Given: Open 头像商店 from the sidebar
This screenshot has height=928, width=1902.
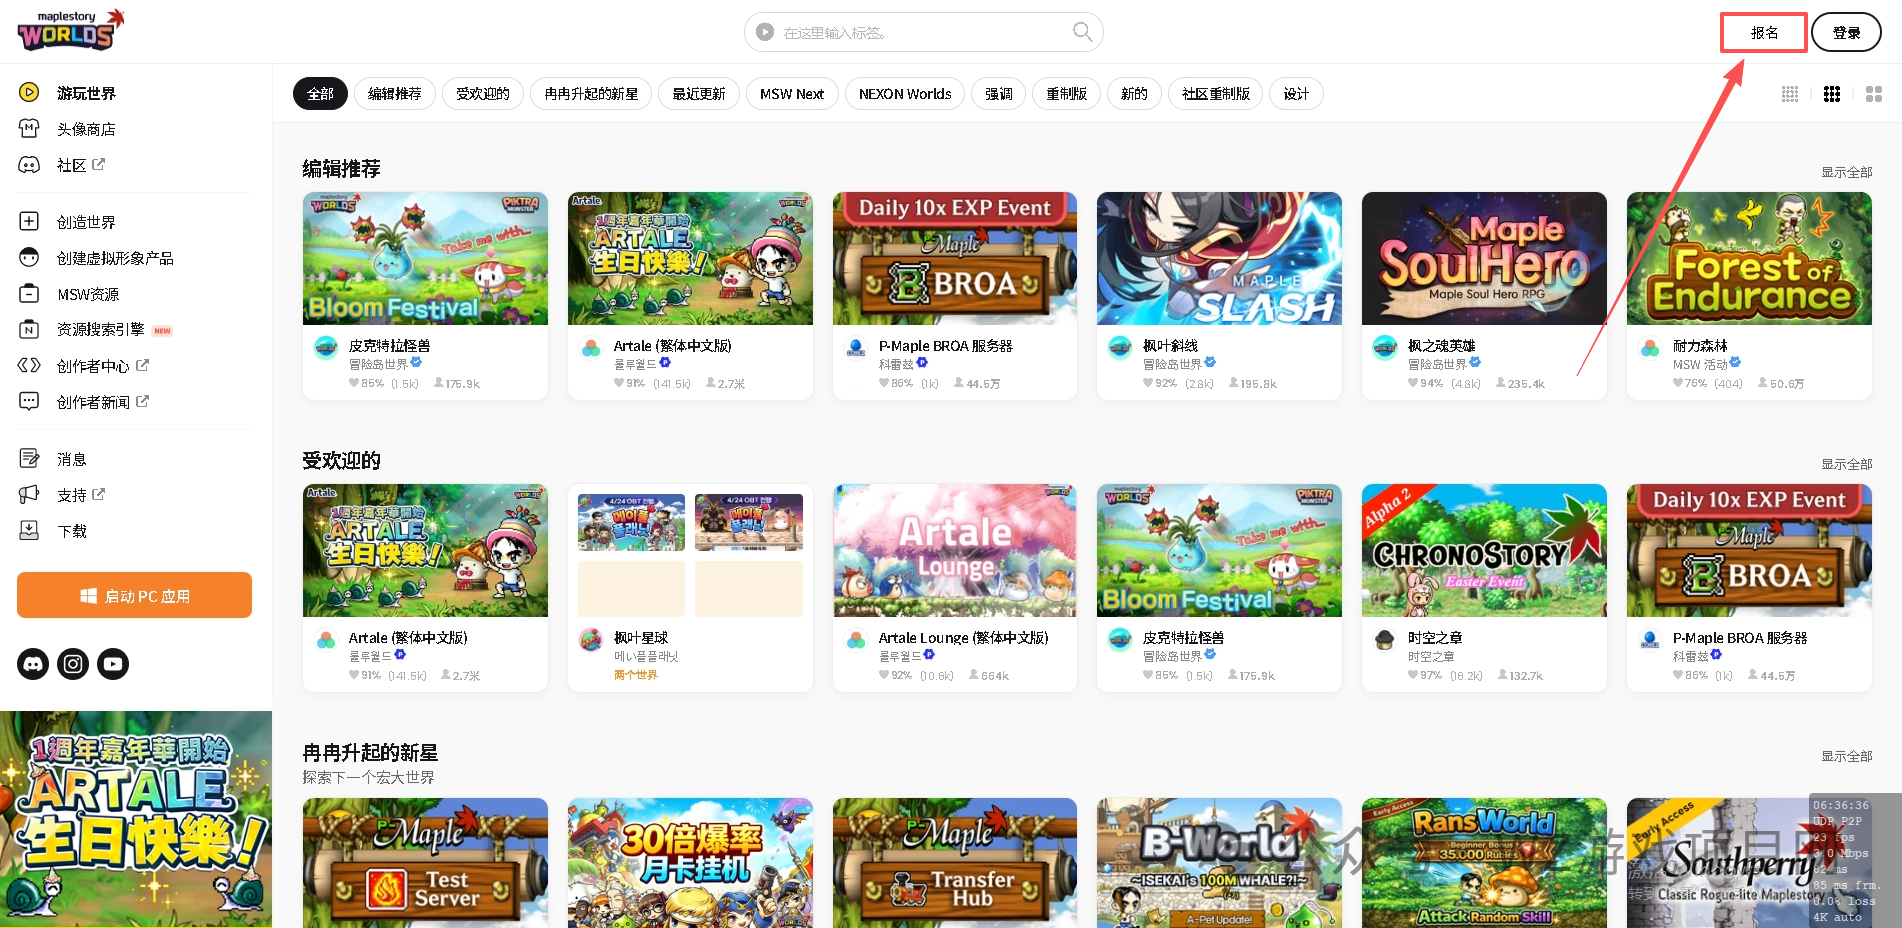Looking at the screenshot, I should coord(86,129).
